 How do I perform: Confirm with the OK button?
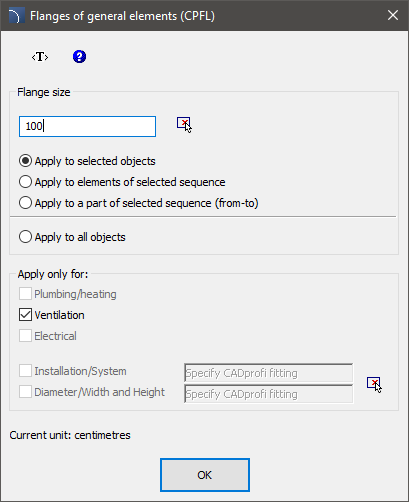[x=205, y=475]
